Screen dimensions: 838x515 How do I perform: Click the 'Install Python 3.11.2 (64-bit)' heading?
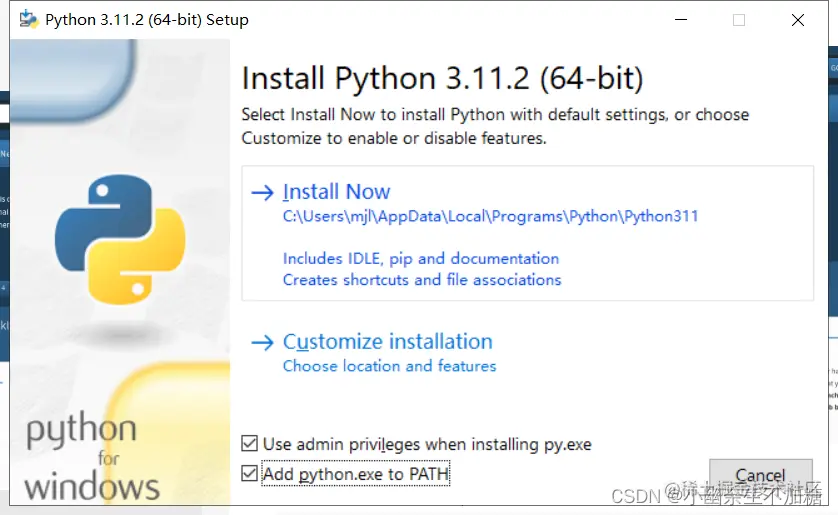pyautogui.click(x=442, y=79)
